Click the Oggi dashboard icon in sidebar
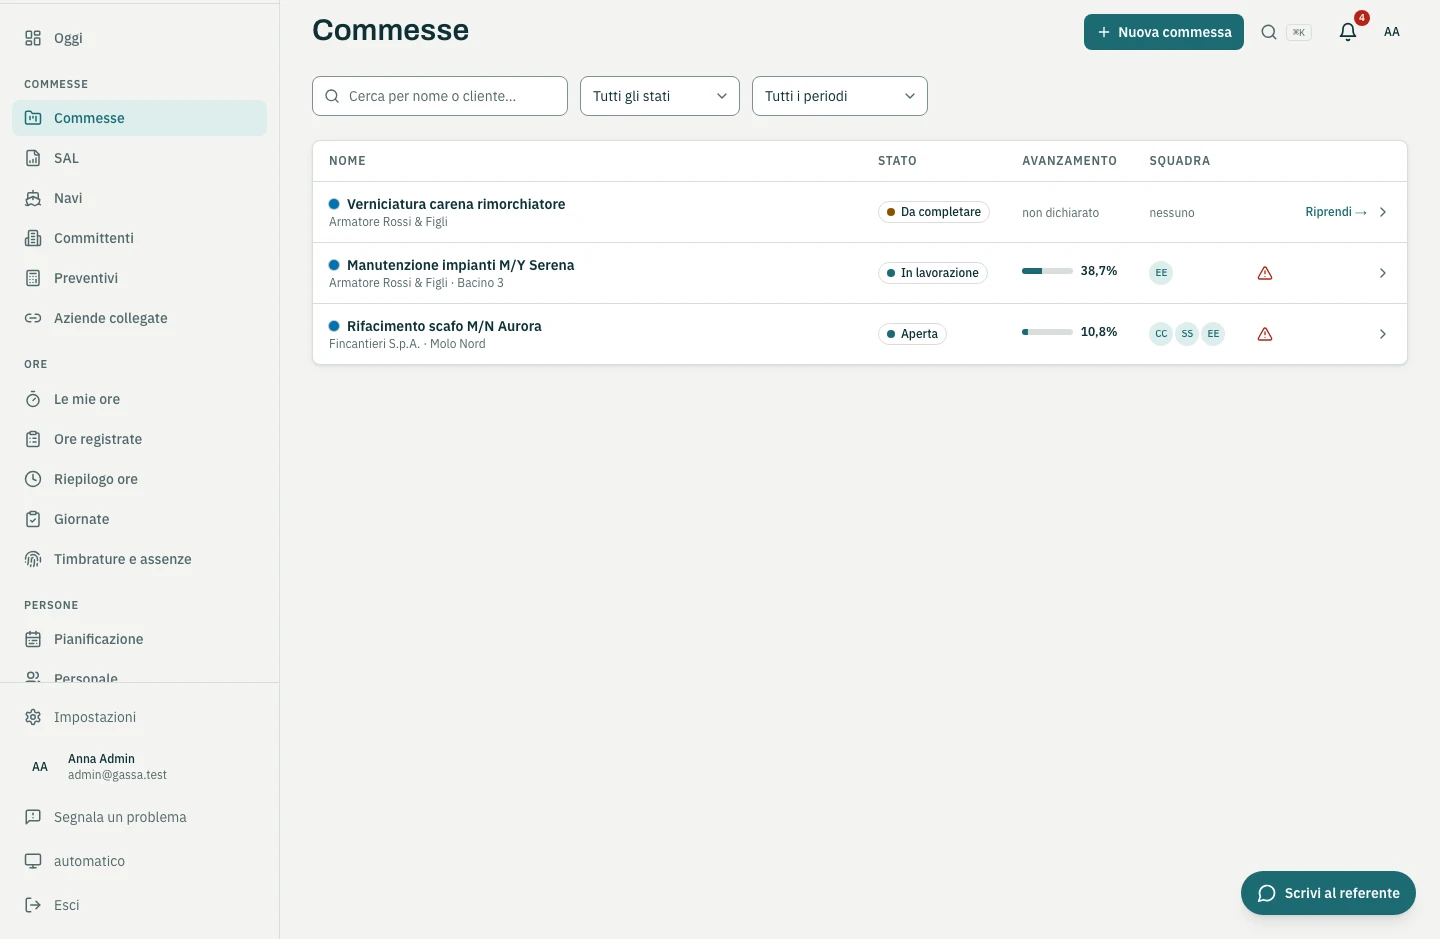The width and height of the screenshot is (1440, 939). (33, 38)
